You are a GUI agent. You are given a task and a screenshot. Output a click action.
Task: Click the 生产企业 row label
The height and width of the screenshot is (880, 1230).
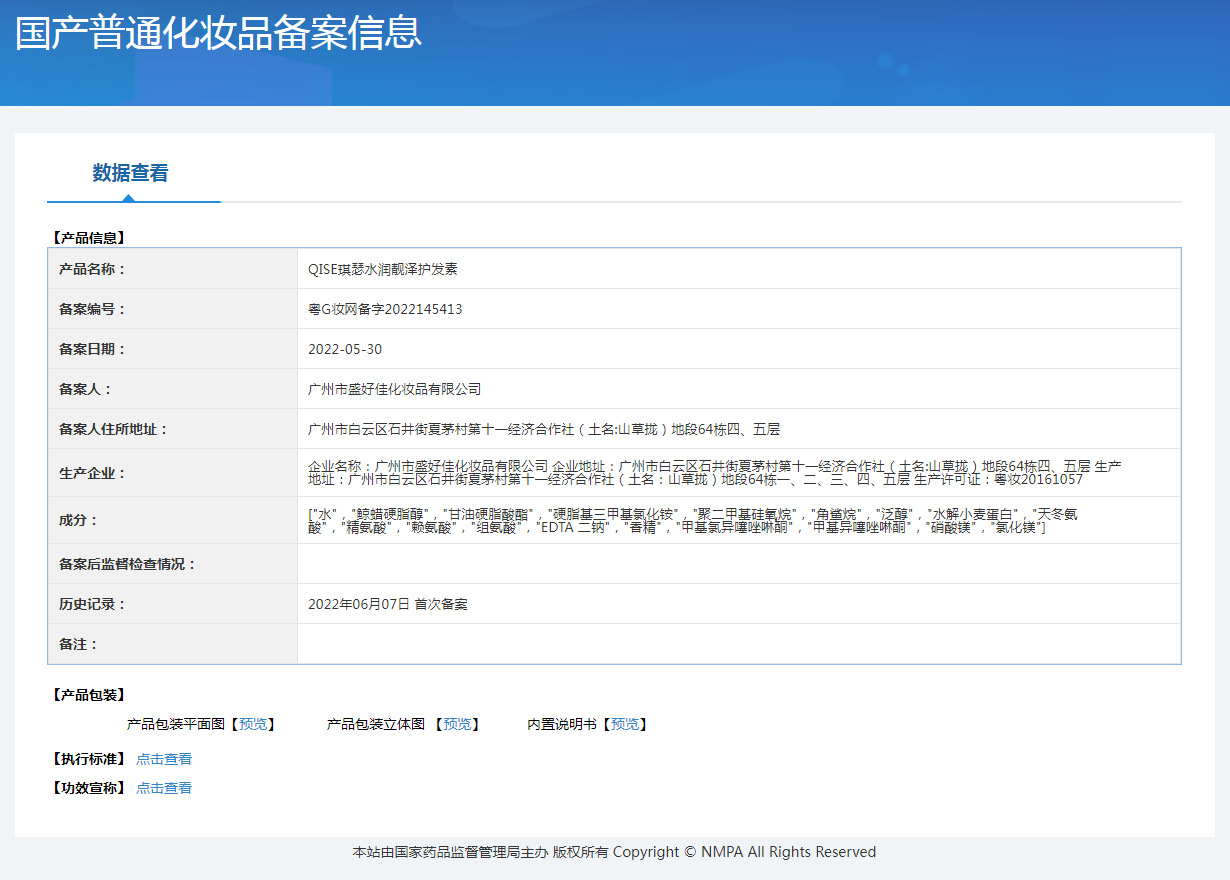tap(93, 473)
